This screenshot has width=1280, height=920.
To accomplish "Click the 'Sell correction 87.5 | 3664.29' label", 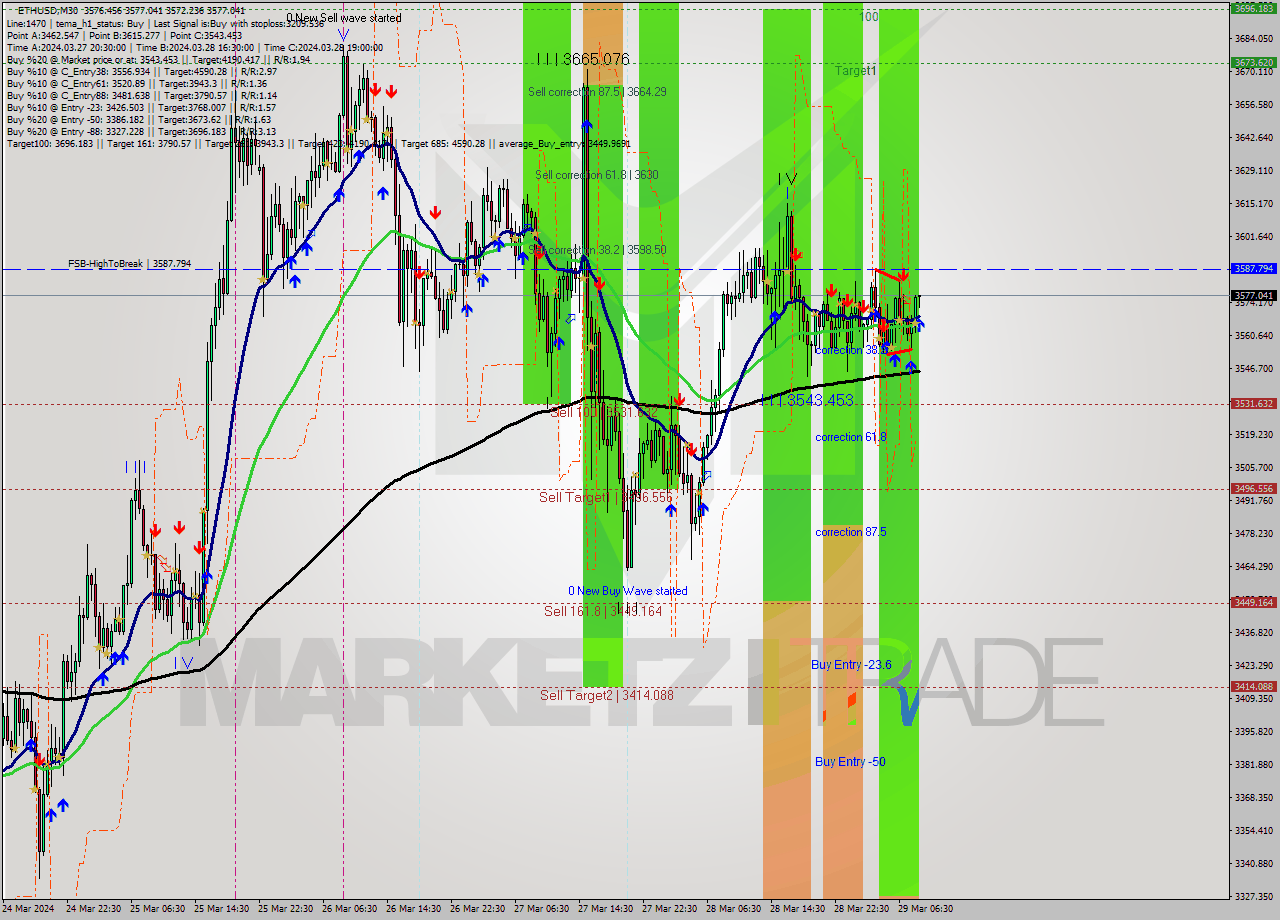I will pyautogui.click(x=599, y=91).
